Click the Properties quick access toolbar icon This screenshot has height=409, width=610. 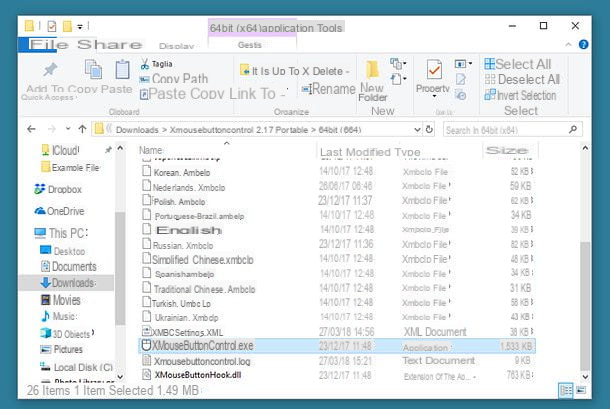(x=51, y=26)
